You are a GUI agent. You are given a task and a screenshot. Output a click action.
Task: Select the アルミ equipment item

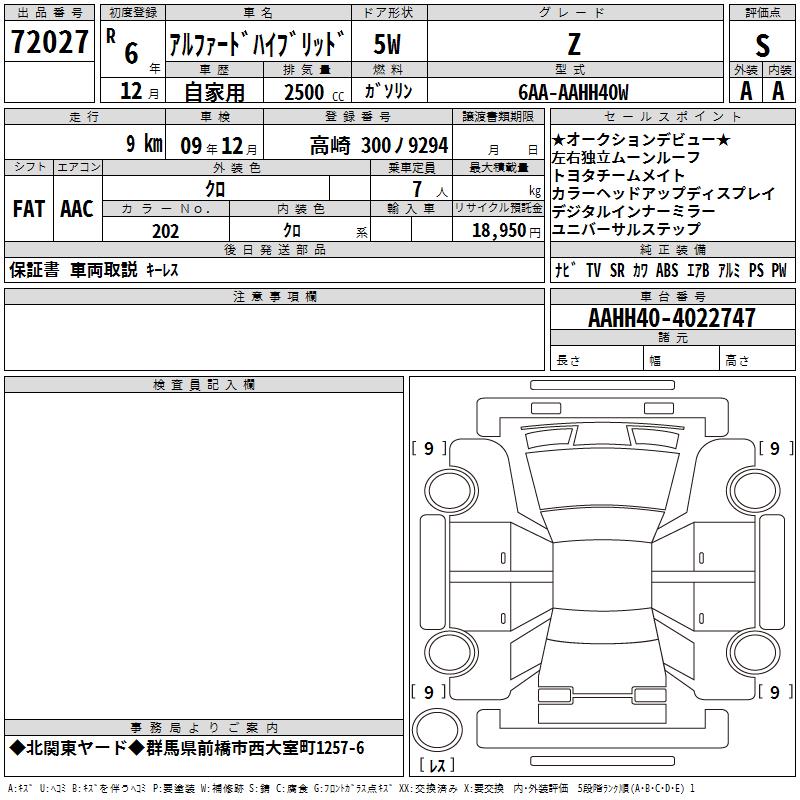(x=729, y=270)
